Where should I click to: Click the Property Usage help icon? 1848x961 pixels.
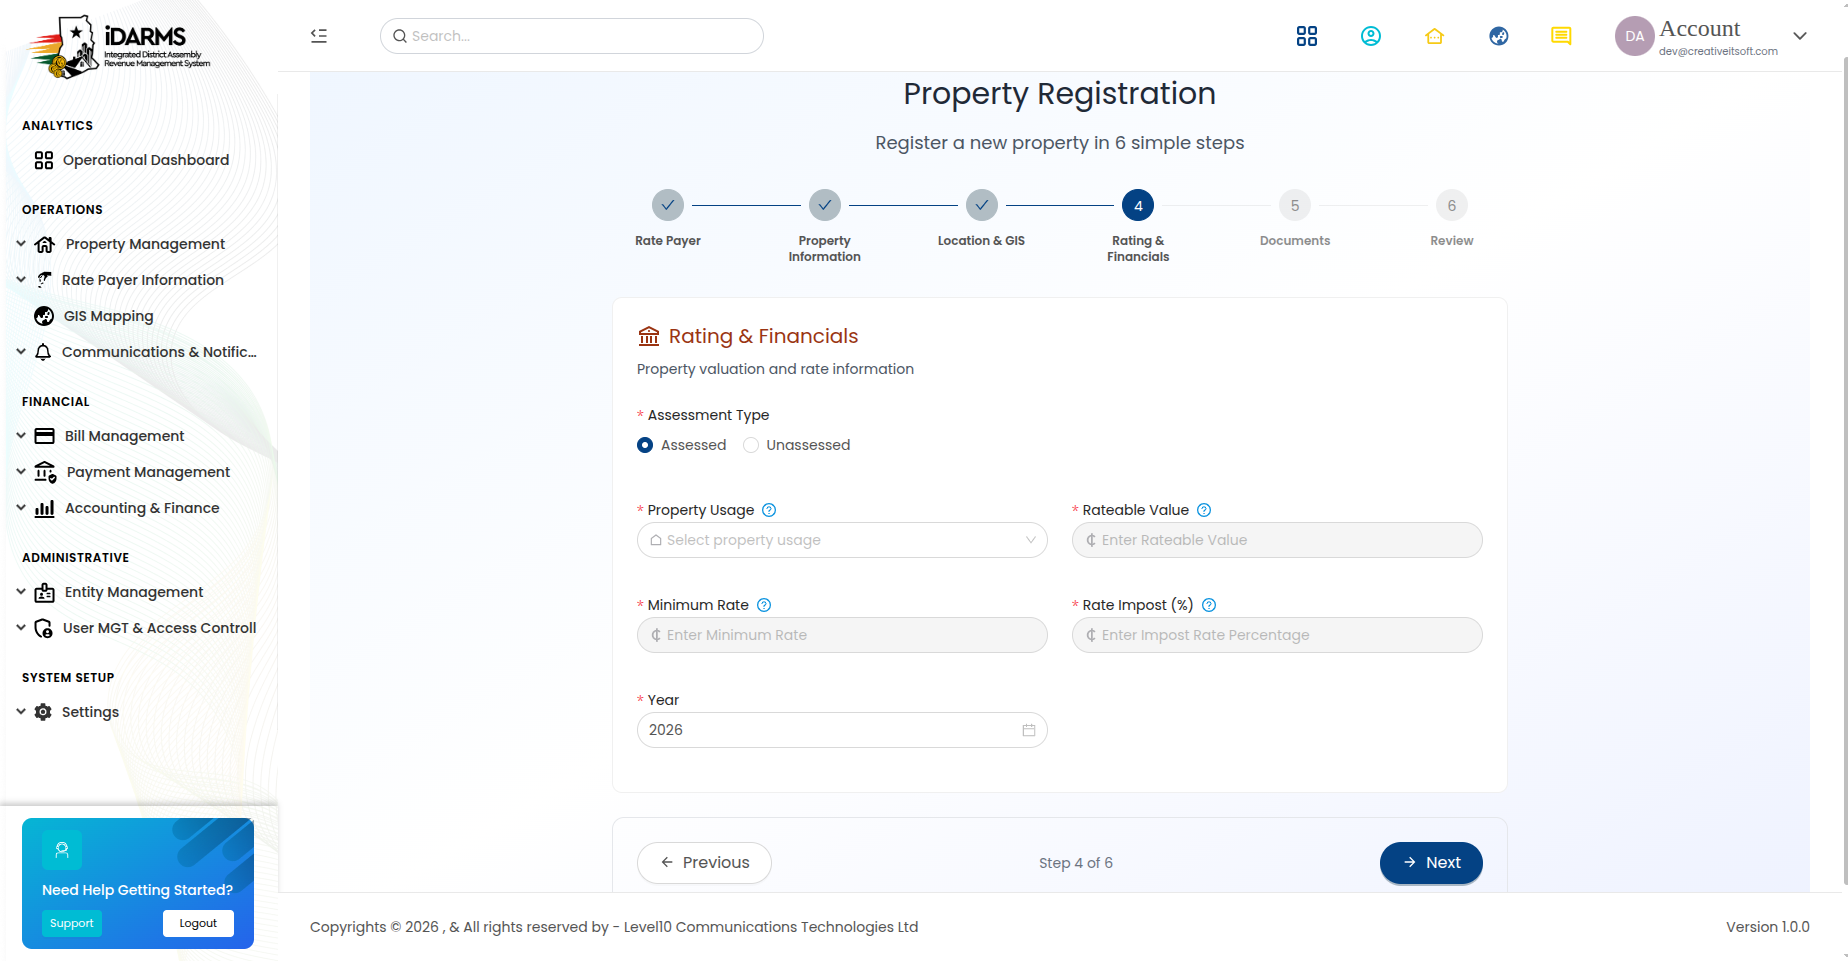769,510
